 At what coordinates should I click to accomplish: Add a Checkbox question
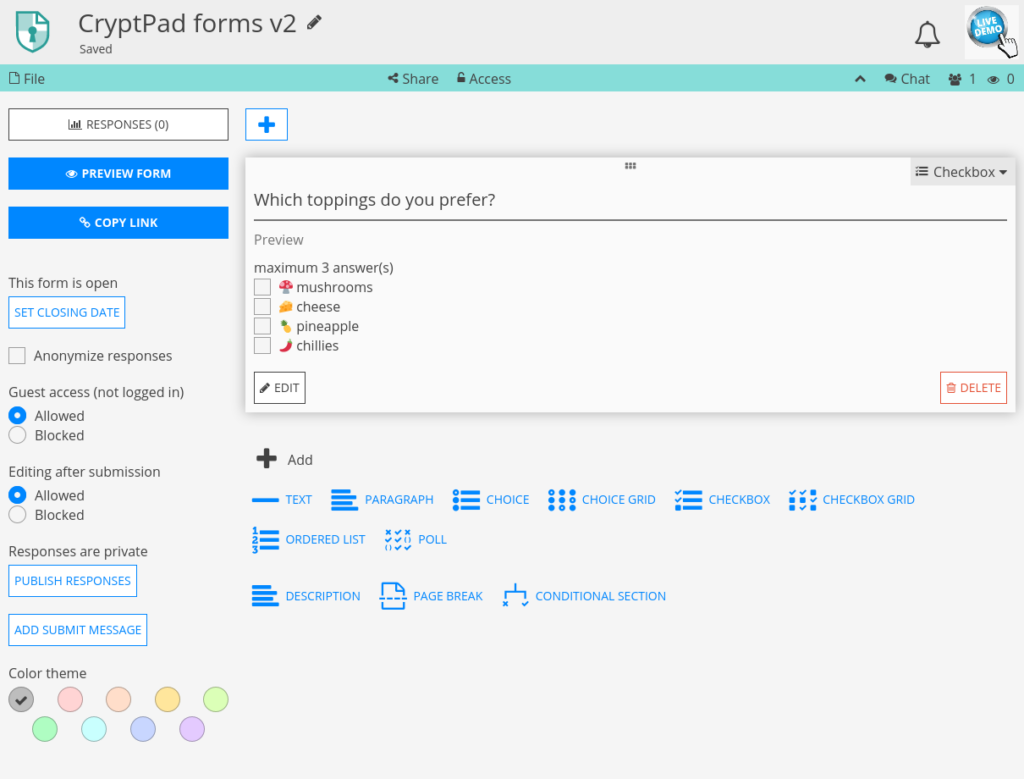tap(722, 500)
